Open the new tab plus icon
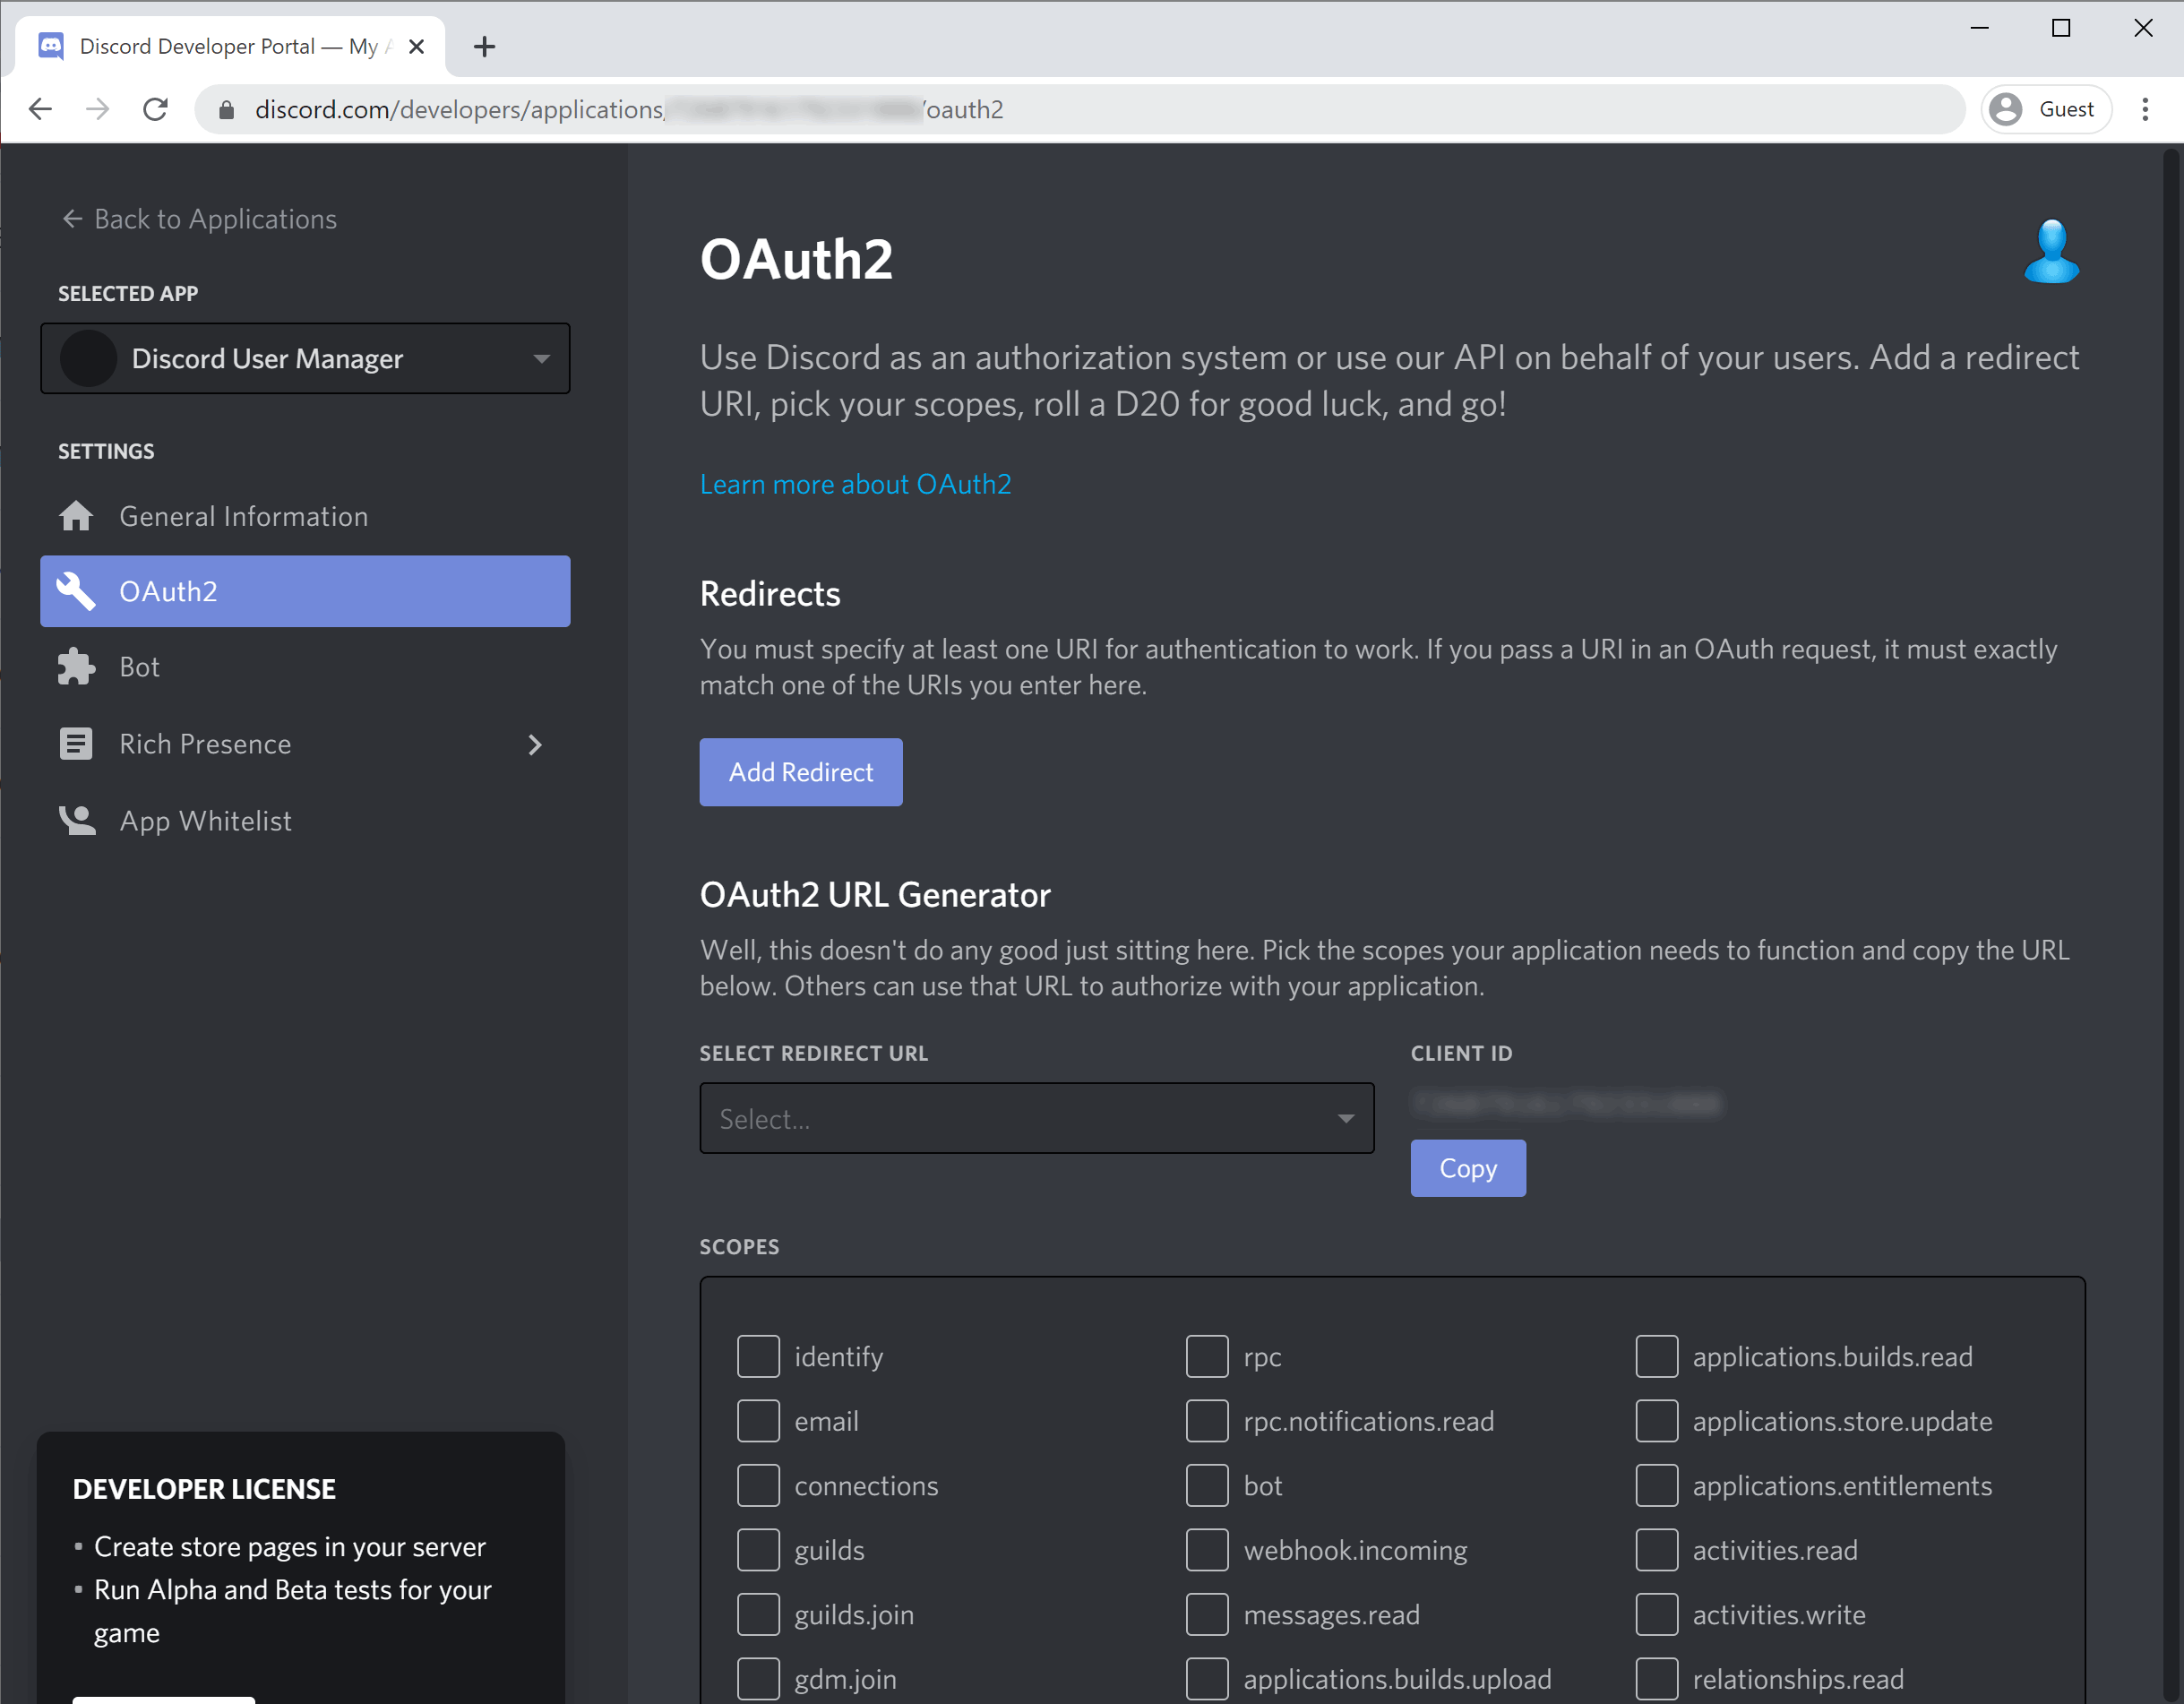The image size is (2184, 1704). coord(484,47)
